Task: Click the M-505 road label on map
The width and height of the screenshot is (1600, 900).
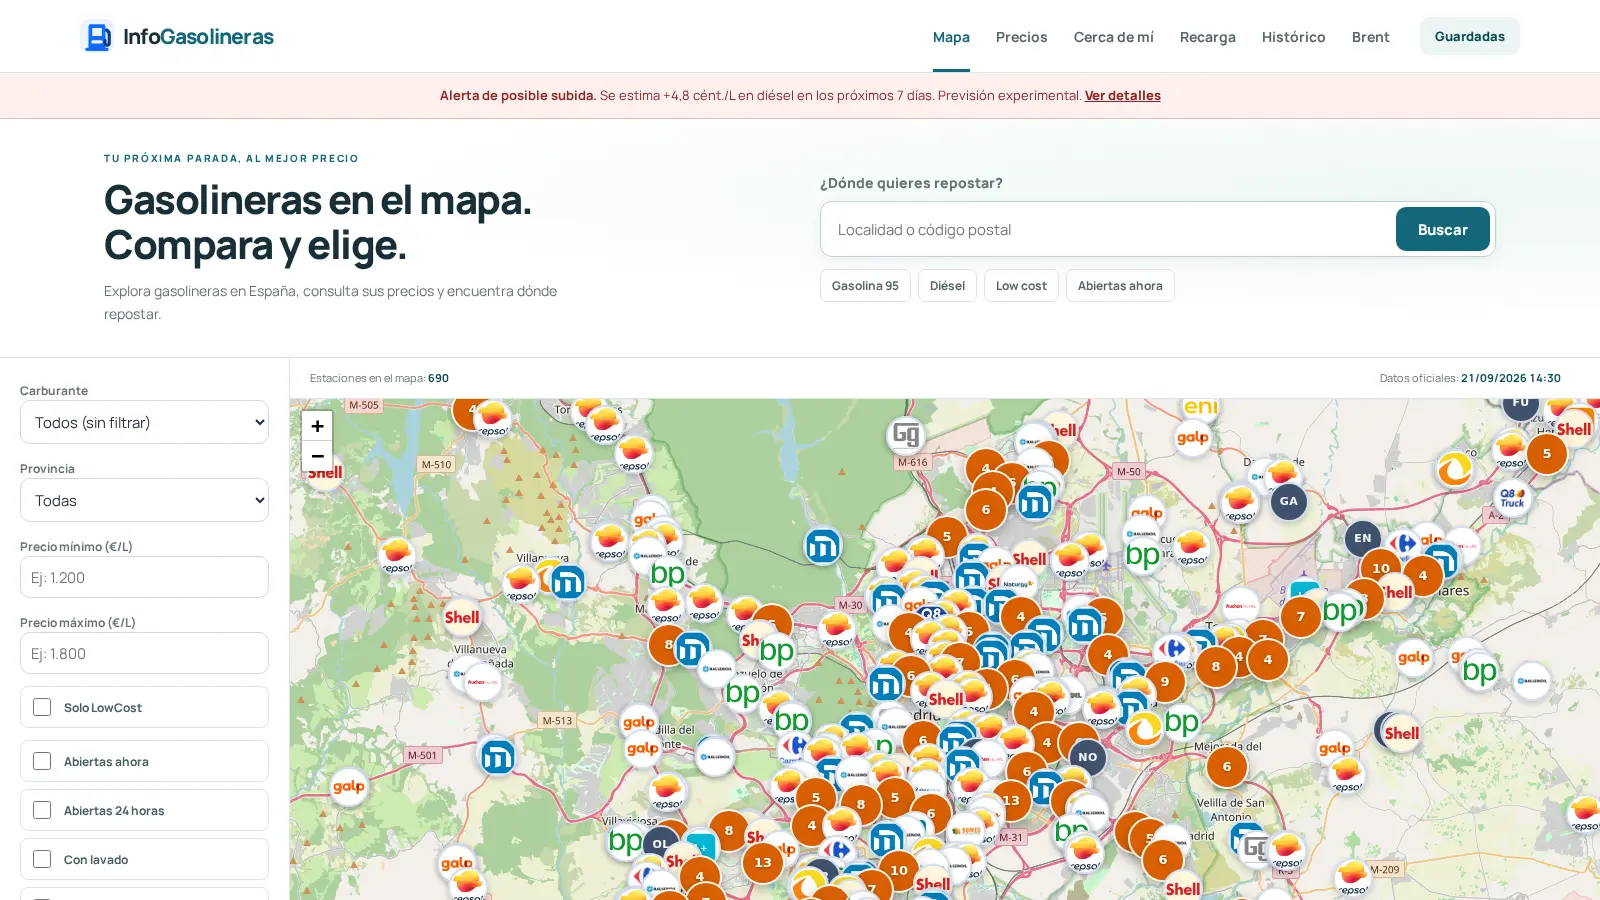Action: 364,405
